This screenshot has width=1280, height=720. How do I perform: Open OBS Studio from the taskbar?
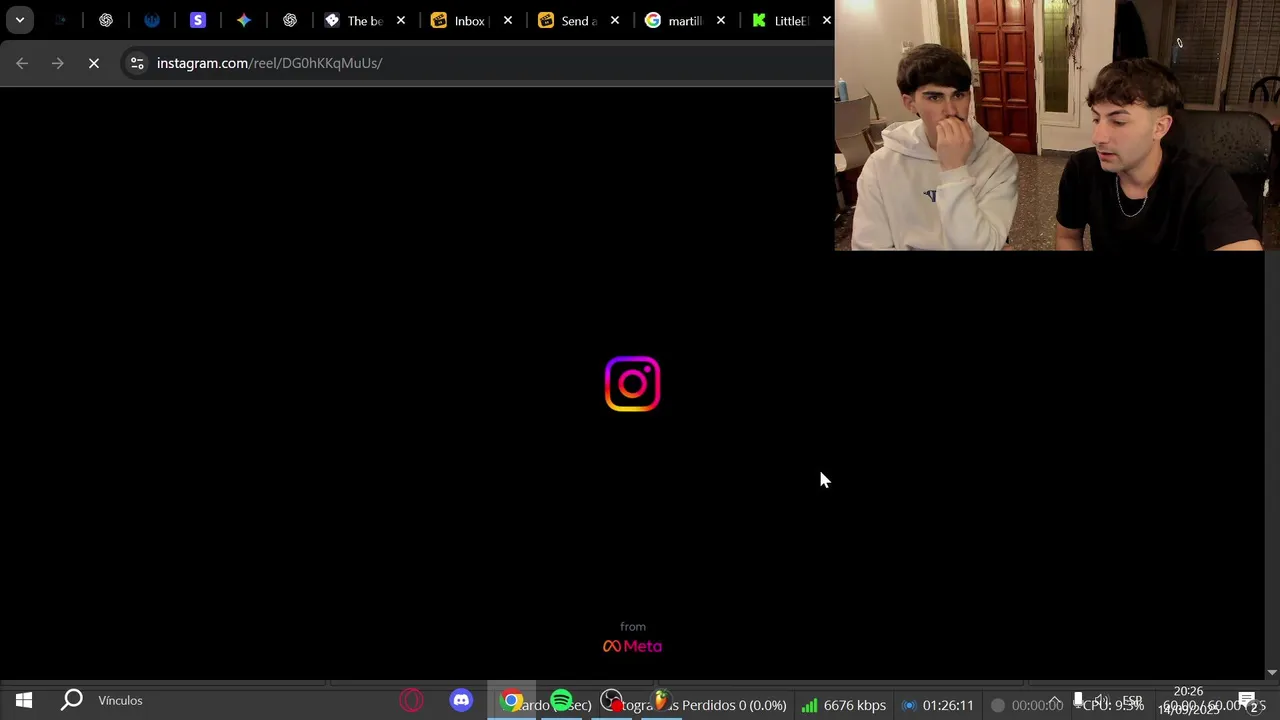pos(611,701)
